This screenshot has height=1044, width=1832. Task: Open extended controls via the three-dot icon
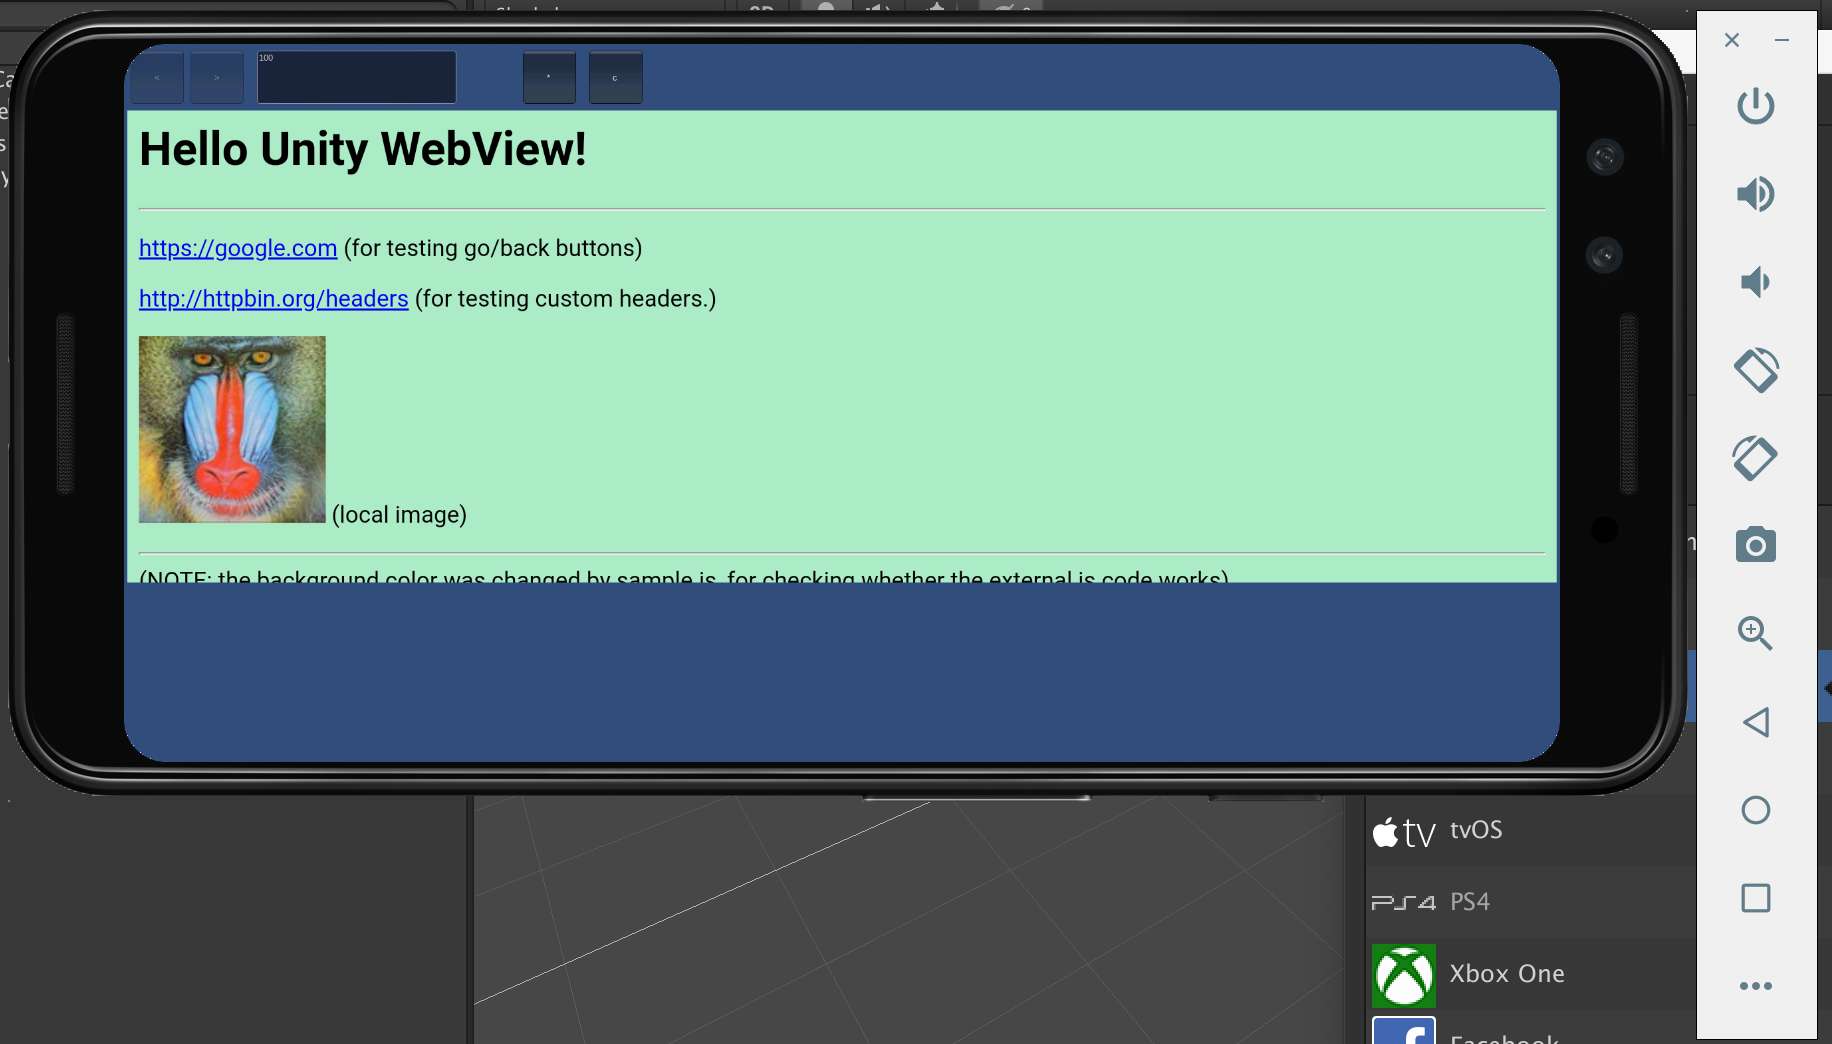1757,985
